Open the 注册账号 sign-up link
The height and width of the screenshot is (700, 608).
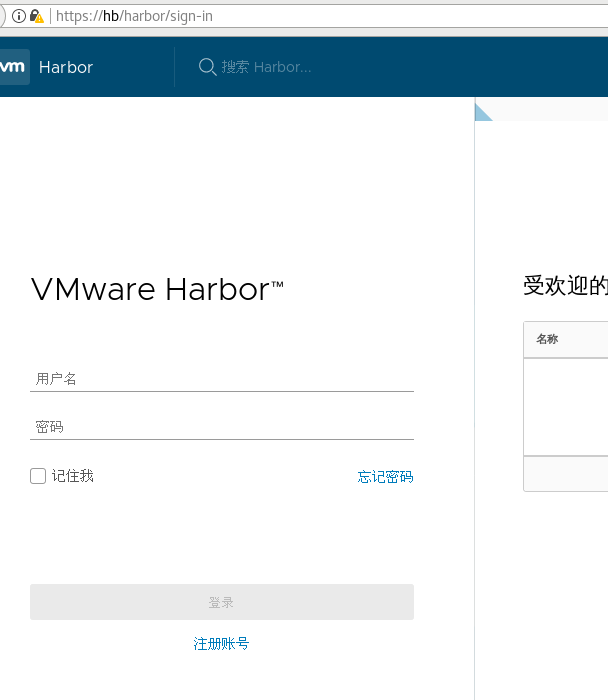(x=221, y=644)
